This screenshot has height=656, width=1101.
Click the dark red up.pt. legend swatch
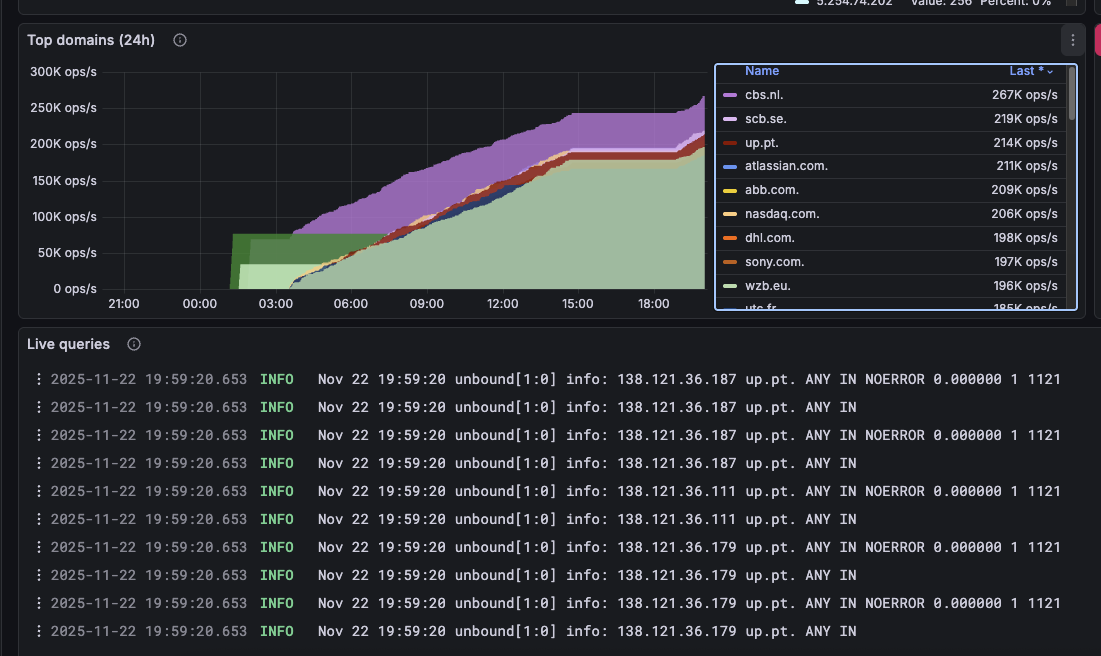[729, 143]
